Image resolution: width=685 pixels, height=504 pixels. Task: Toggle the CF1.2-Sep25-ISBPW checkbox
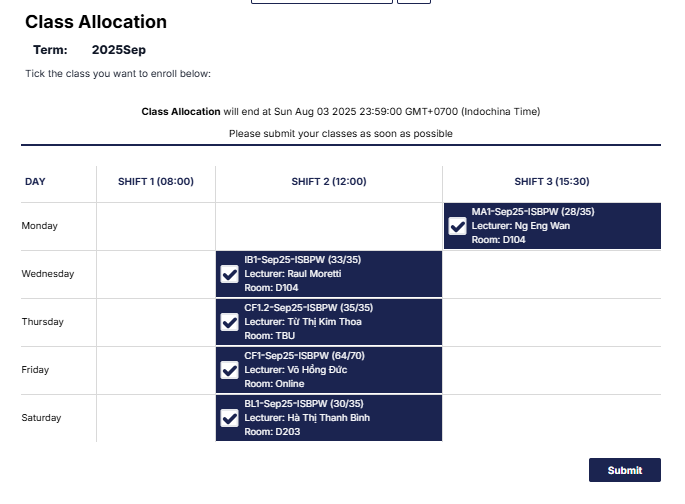click(229, 322)
